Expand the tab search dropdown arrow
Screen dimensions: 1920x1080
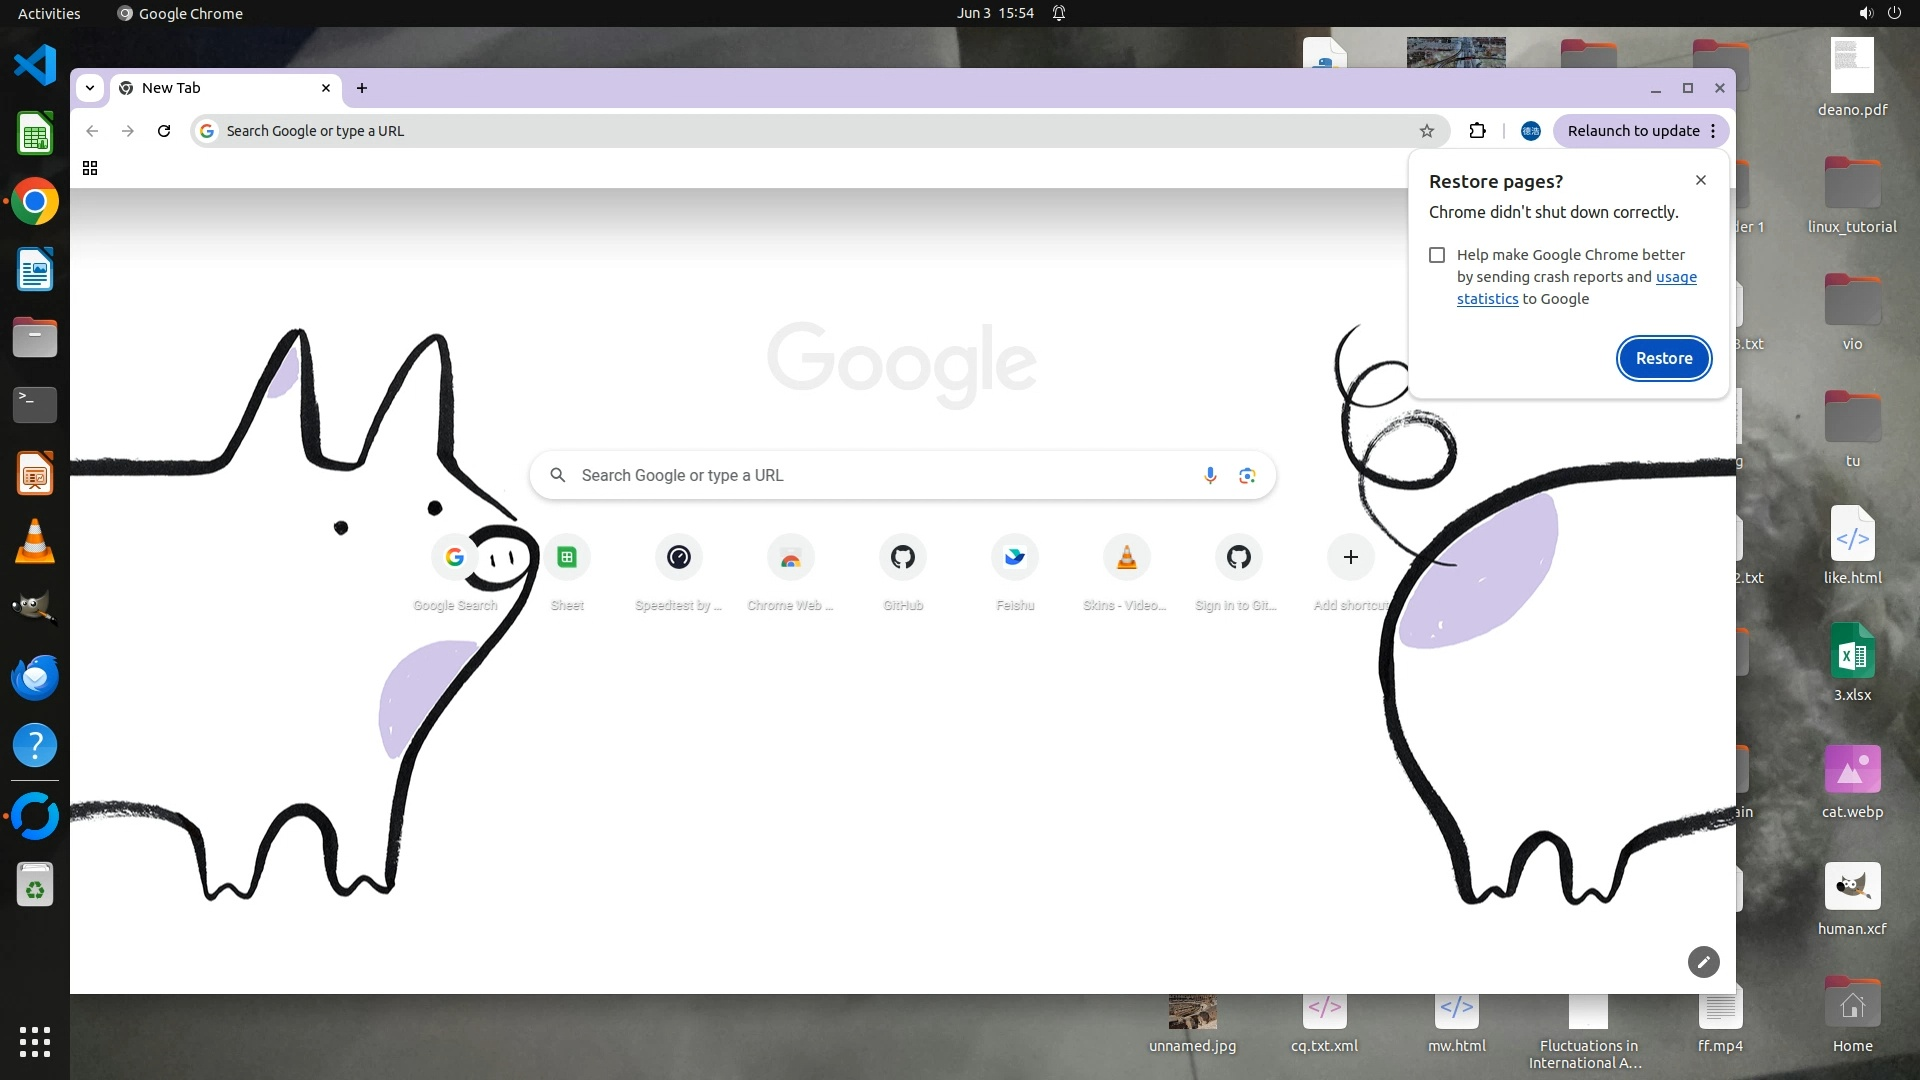point(90,88)
